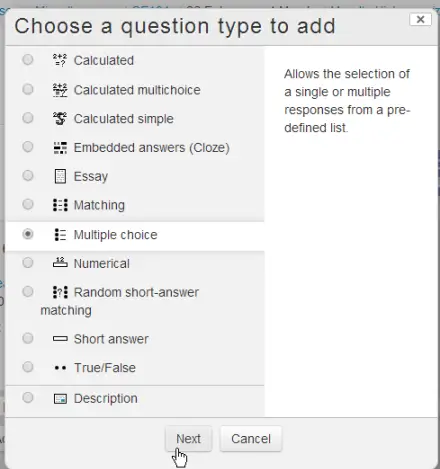The height and width of the screenshot is (469, 440).
Task: Choose the Numerical radio option
Action: click(x=28, y=263)
